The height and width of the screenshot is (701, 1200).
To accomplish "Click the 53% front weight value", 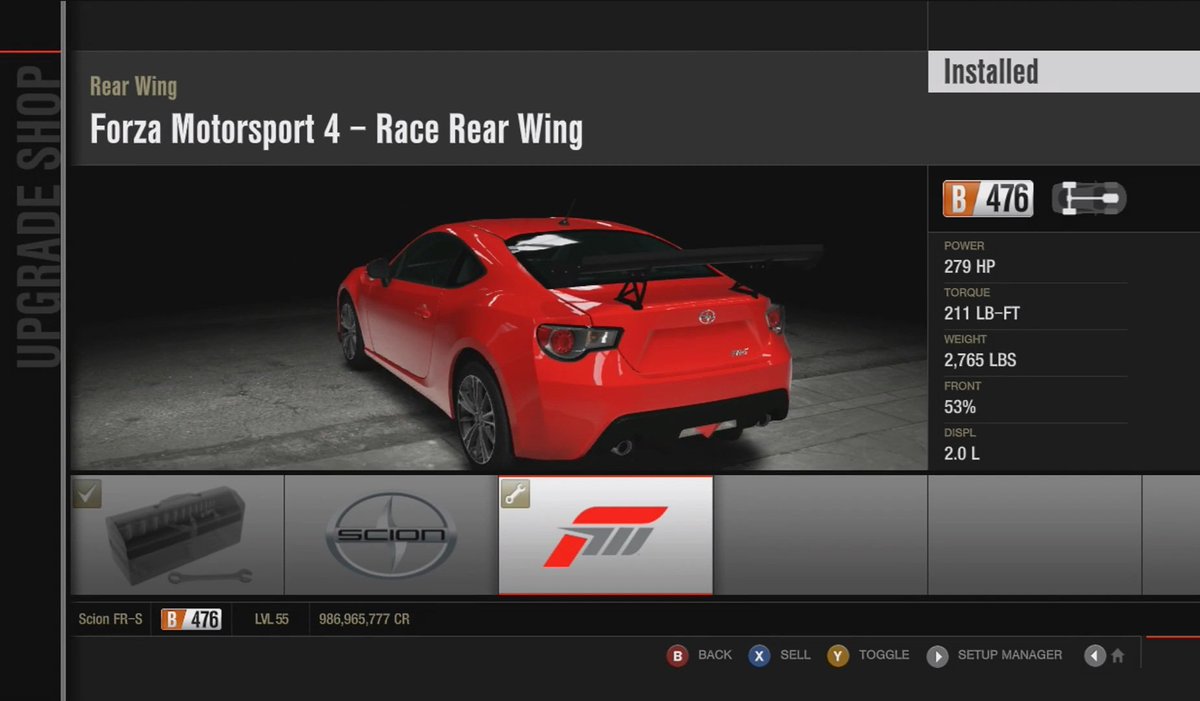I will coord(960,407).
